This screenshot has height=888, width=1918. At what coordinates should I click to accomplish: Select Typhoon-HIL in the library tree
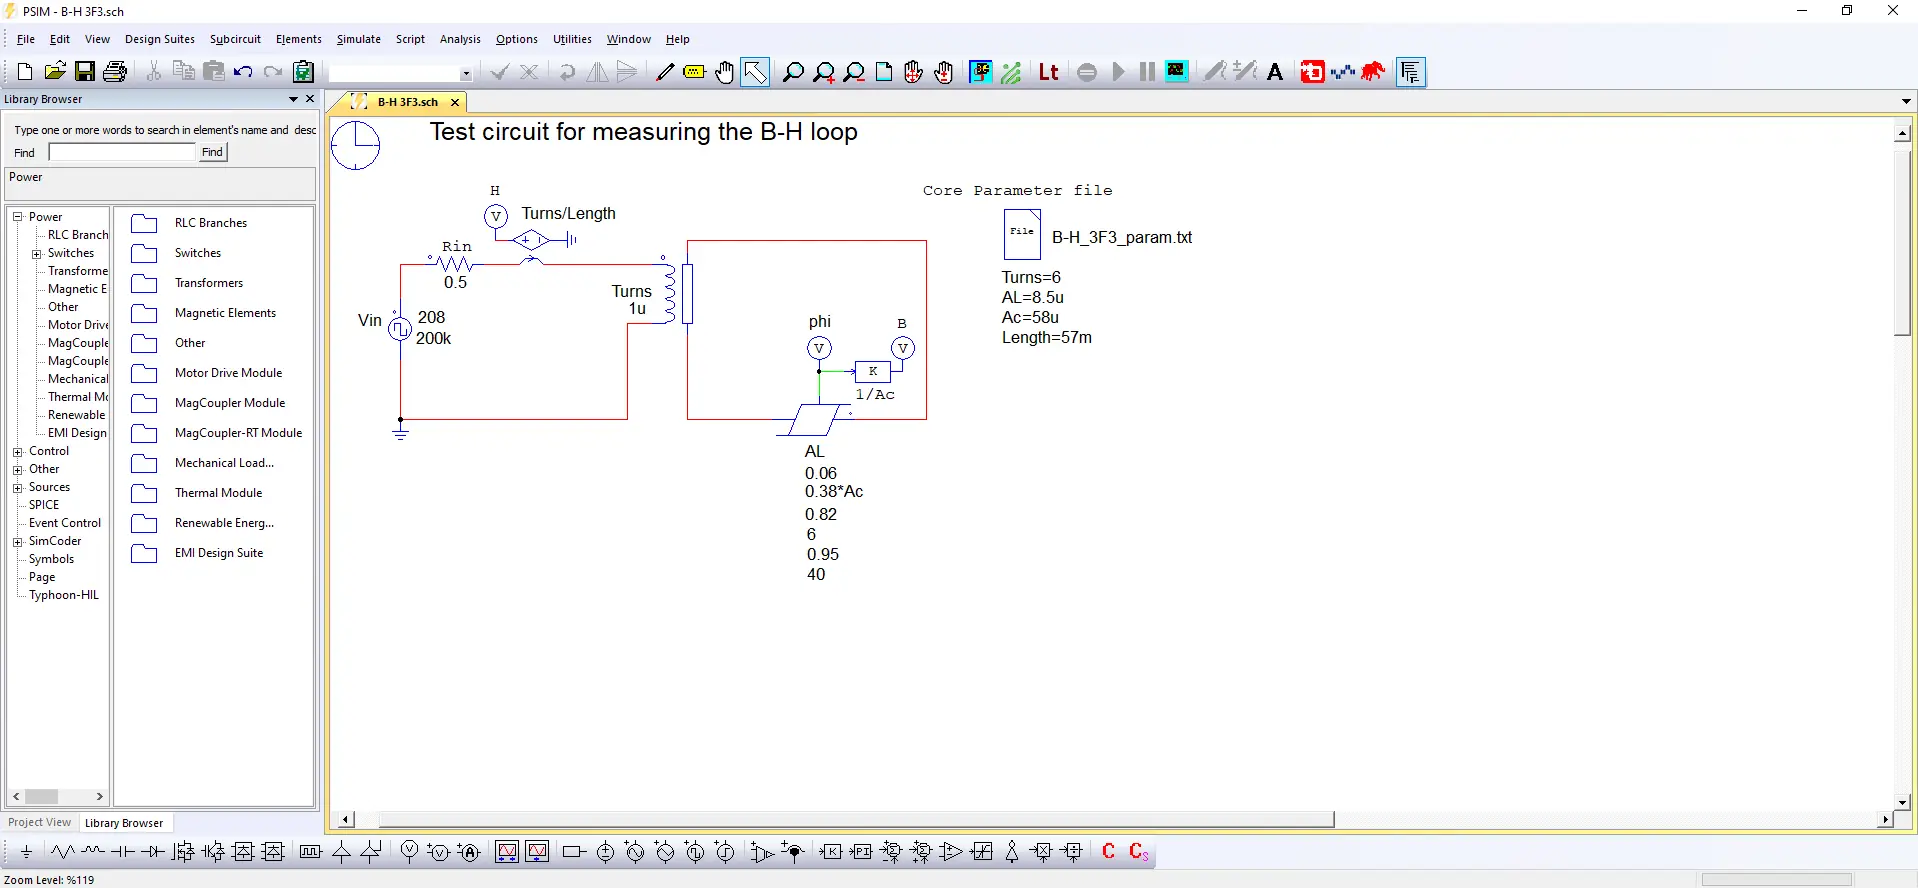[64, 595]
